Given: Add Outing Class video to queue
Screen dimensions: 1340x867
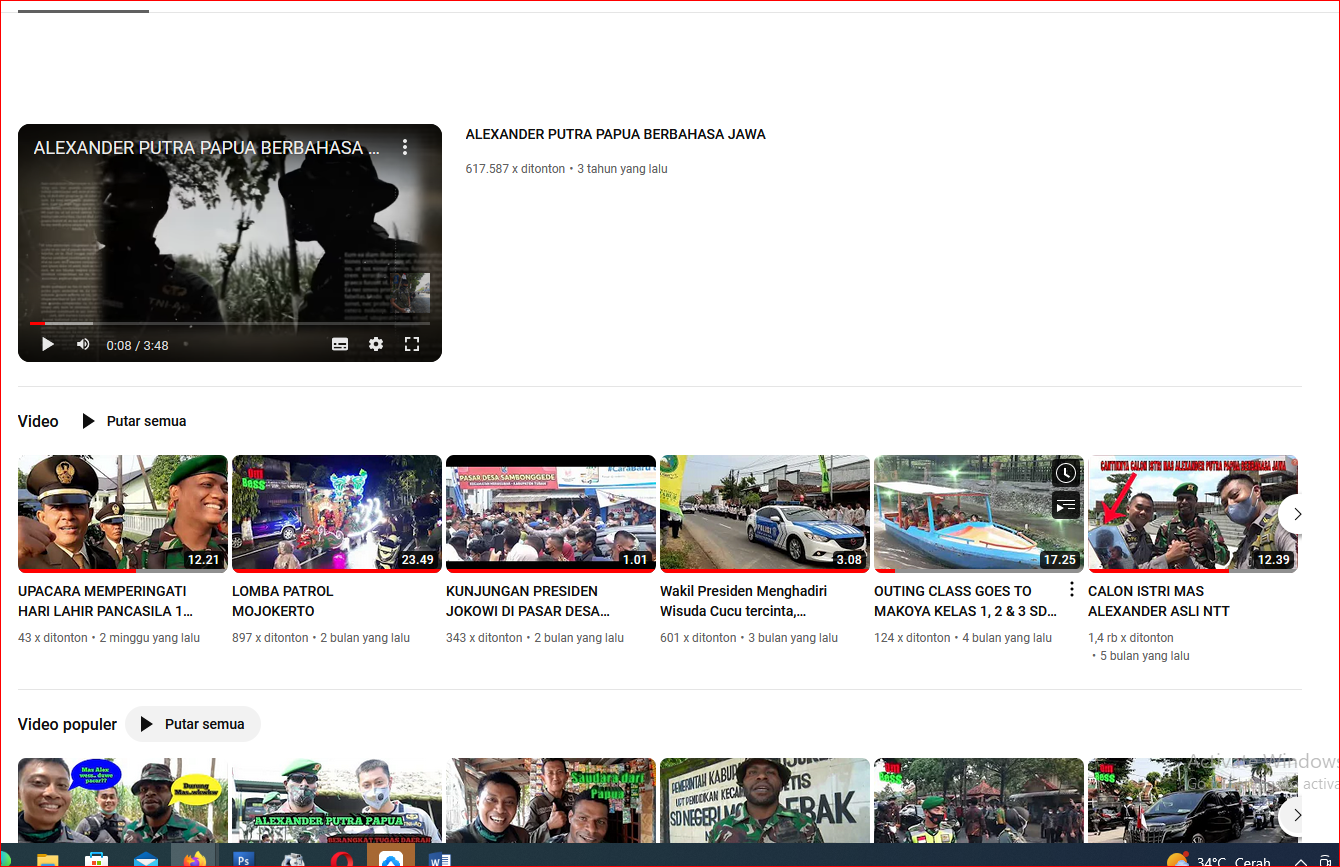Looking at the screenshot, I should 1066,505.
